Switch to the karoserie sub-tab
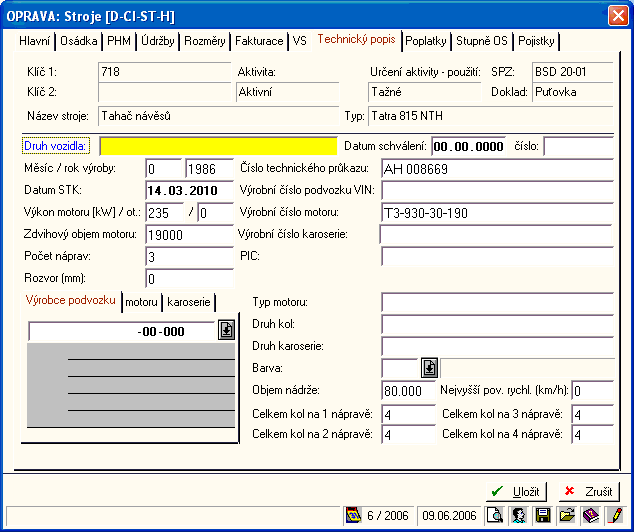The image size is (634, 532). (x=189, y=302)
